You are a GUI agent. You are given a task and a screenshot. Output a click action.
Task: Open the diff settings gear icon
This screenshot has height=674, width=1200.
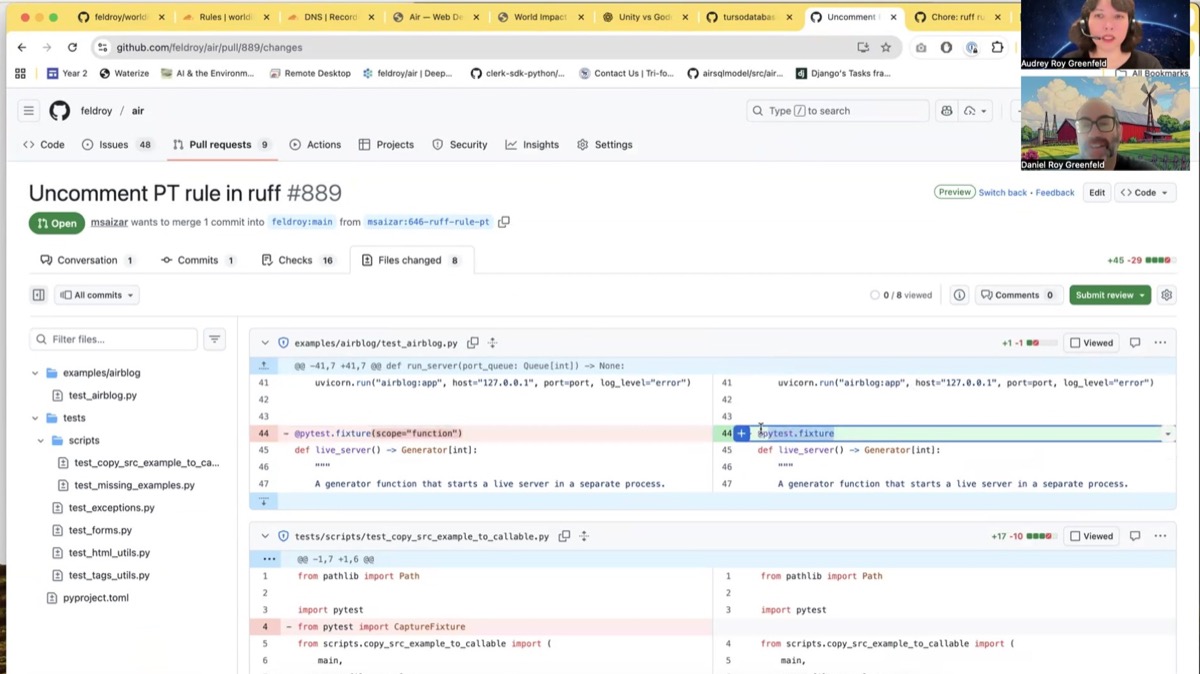[1166, 294]
